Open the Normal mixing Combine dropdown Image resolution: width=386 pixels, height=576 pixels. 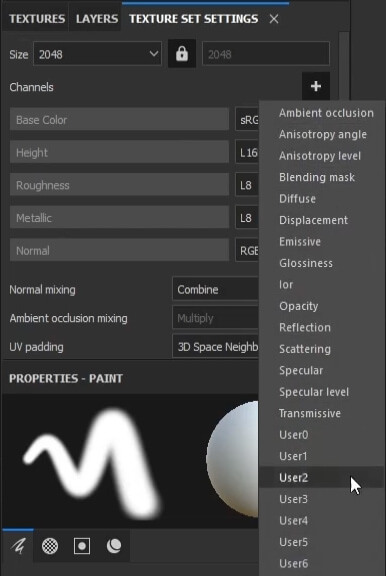[216, 289]
